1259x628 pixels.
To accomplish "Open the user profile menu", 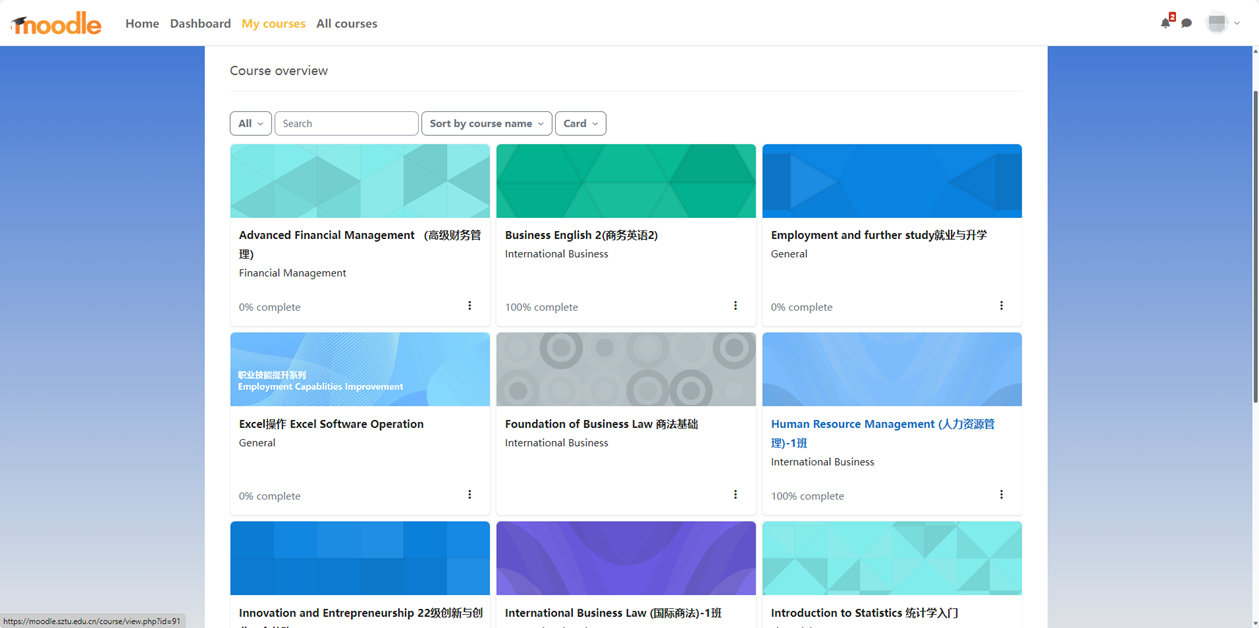I will (x=1223, y=23).
